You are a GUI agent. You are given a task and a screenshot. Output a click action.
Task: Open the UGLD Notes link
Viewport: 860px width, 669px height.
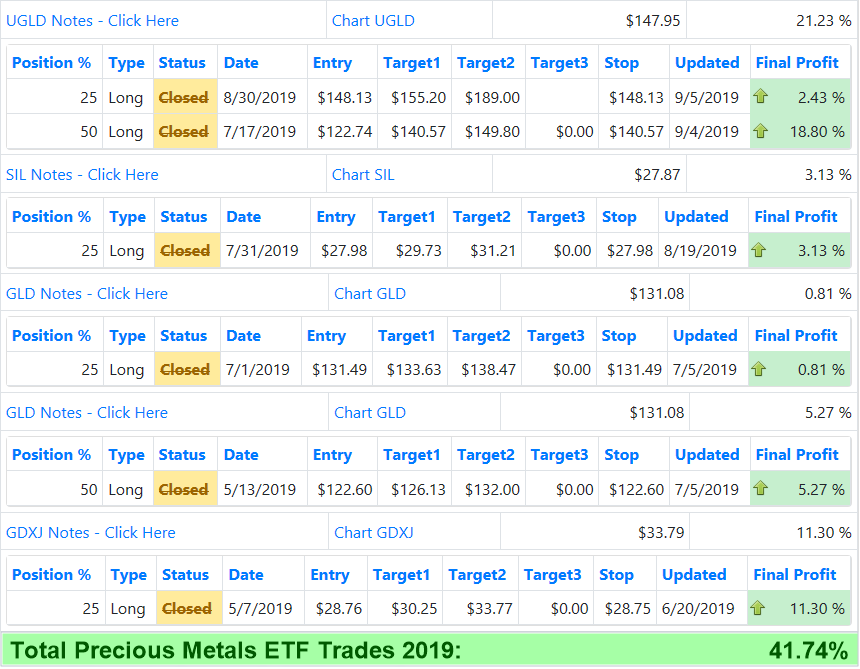click(92, 20)
